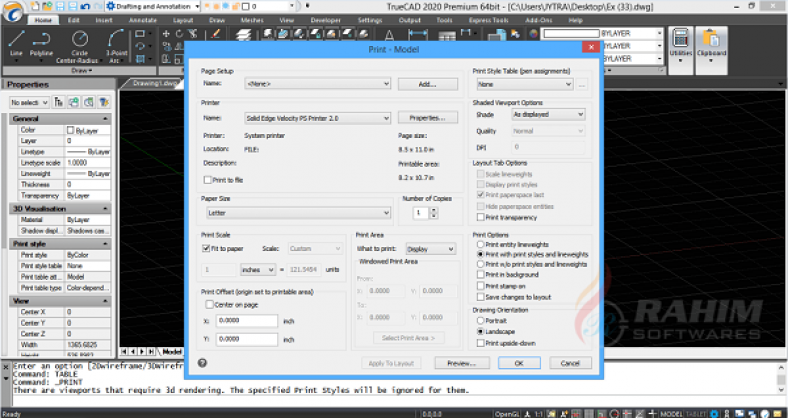
Task: Open the Meshes ribbon tab
Action: [x=252, y=20]
